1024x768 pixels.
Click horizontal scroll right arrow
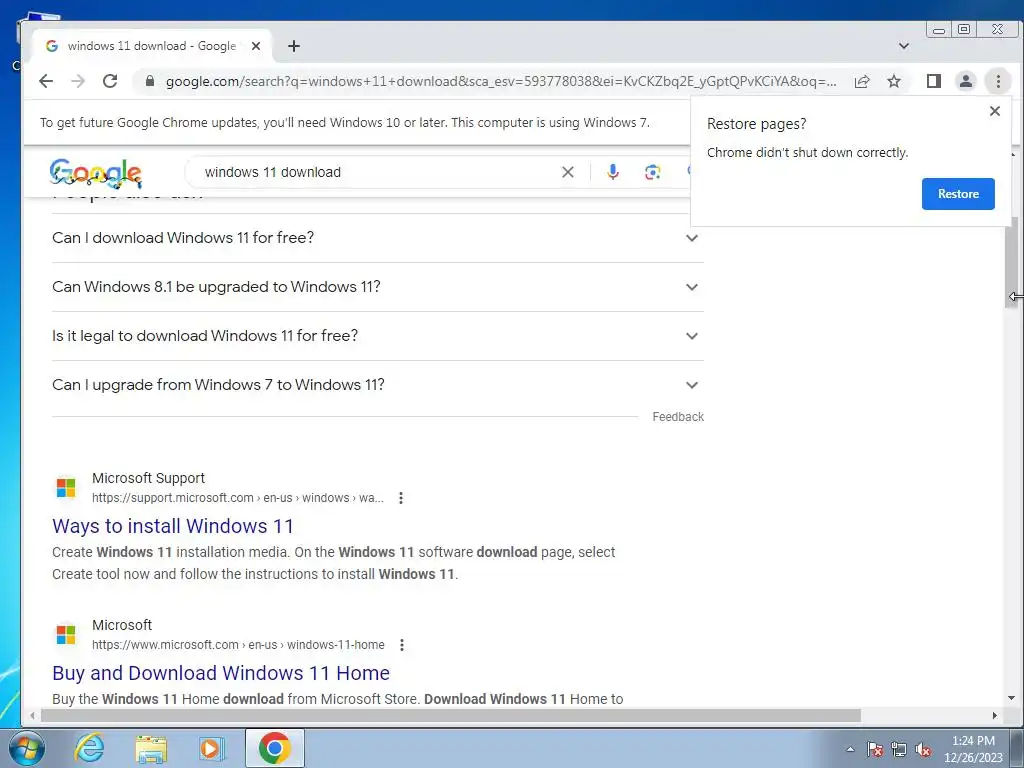(x=995, y=716)
